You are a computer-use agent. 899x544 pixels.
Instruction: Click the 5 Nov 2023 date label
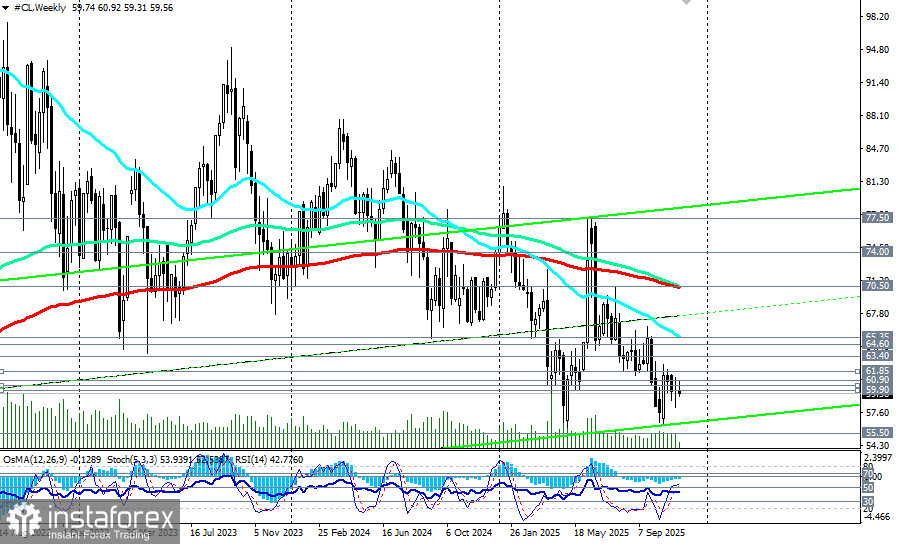278,533
